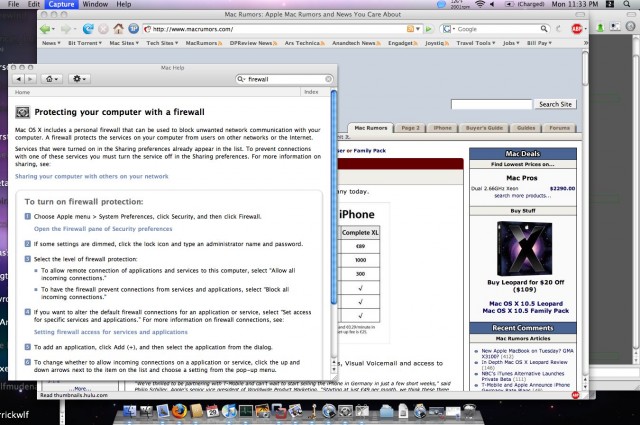Click magnifier in Google search box
The width and height of the screenshot is (640, 425).
544,29
